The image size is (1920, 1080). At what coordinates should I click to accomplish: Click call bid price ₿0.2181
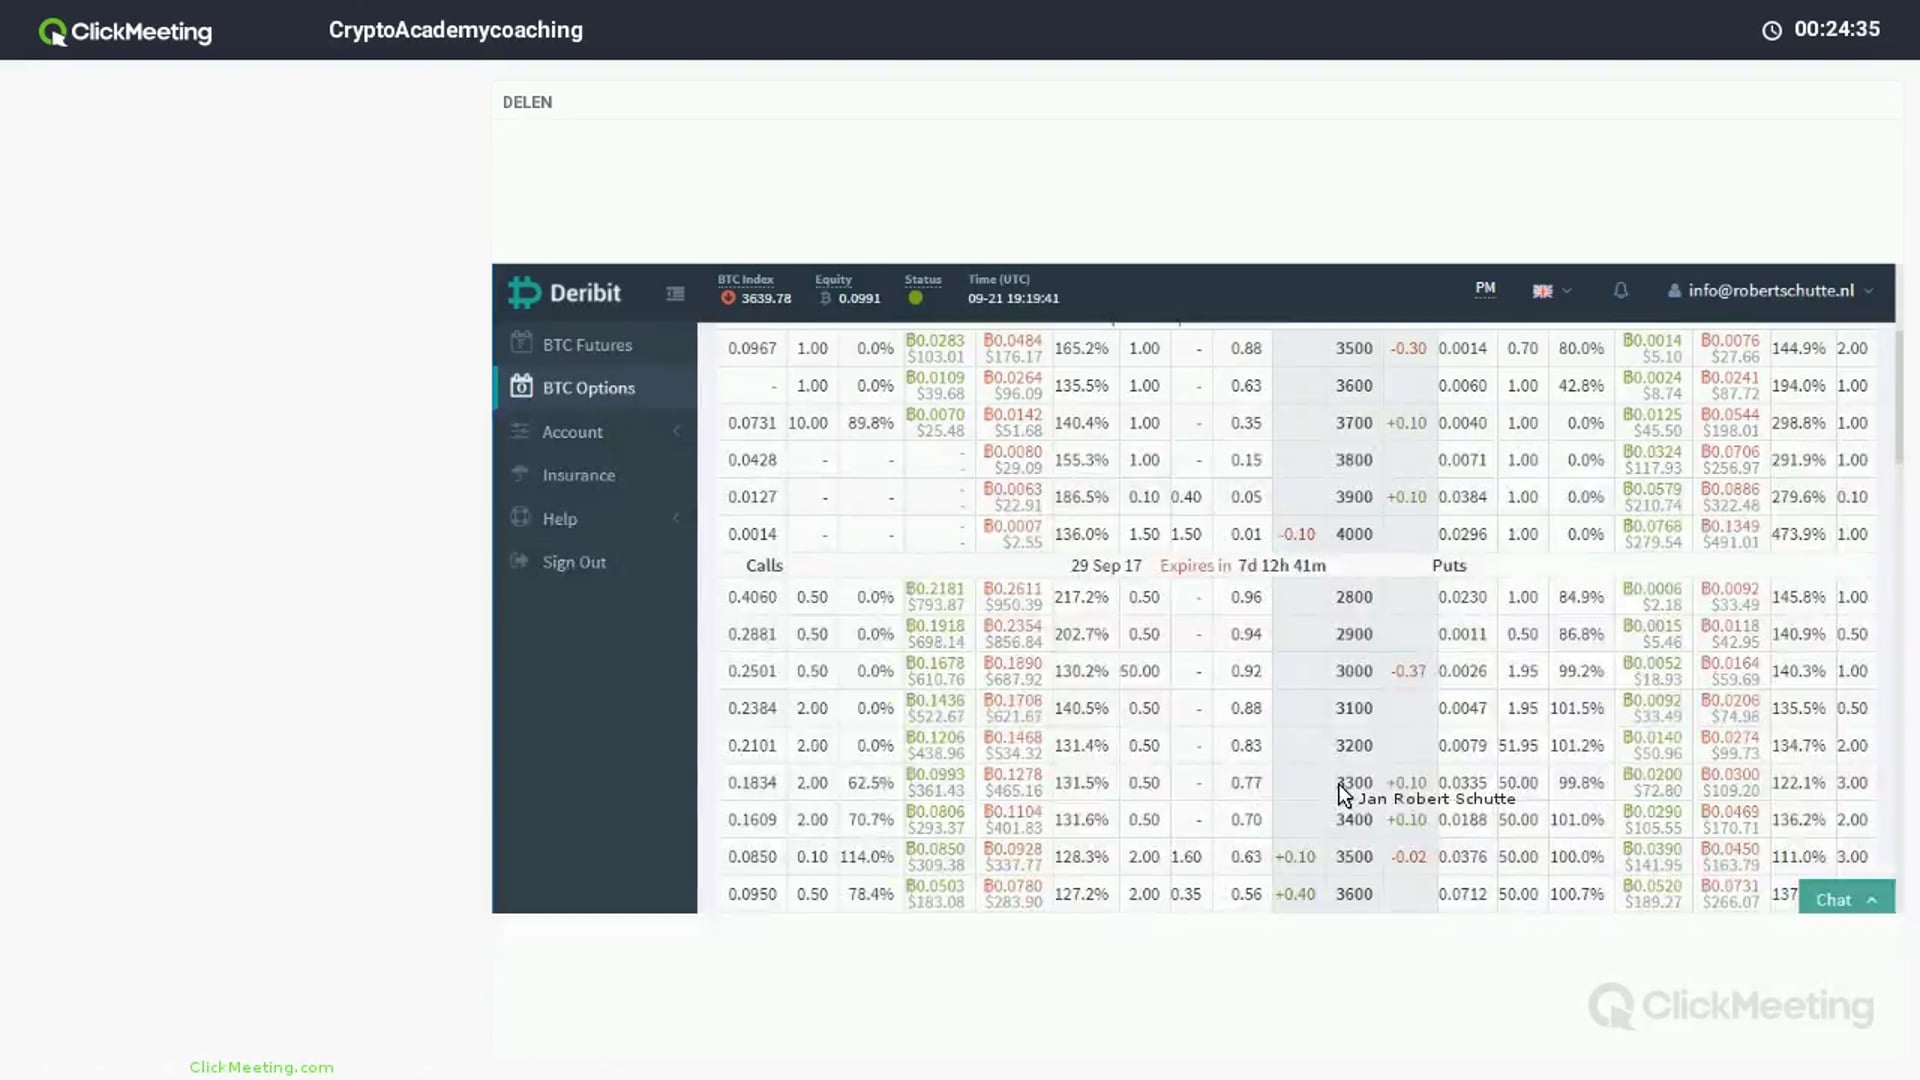(935, 589)
